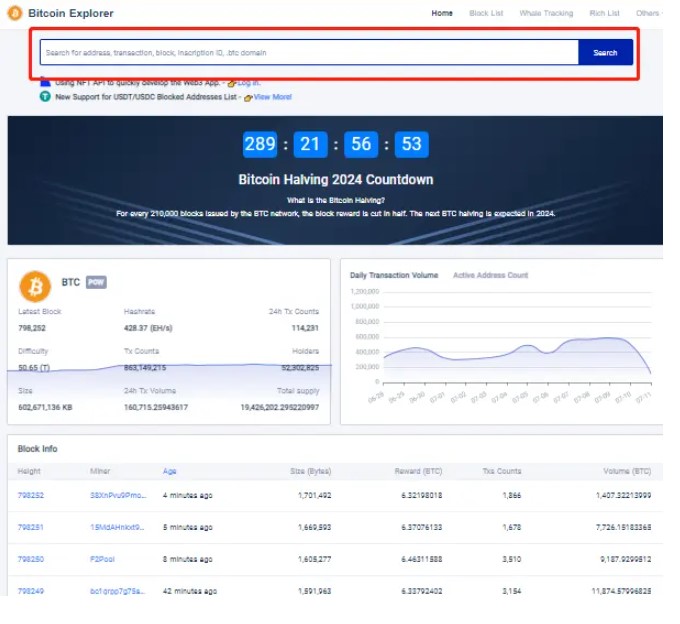This screenshot has height=624, width=680.
Task: Click the Block Info section heading
Action: coord(37,449)
